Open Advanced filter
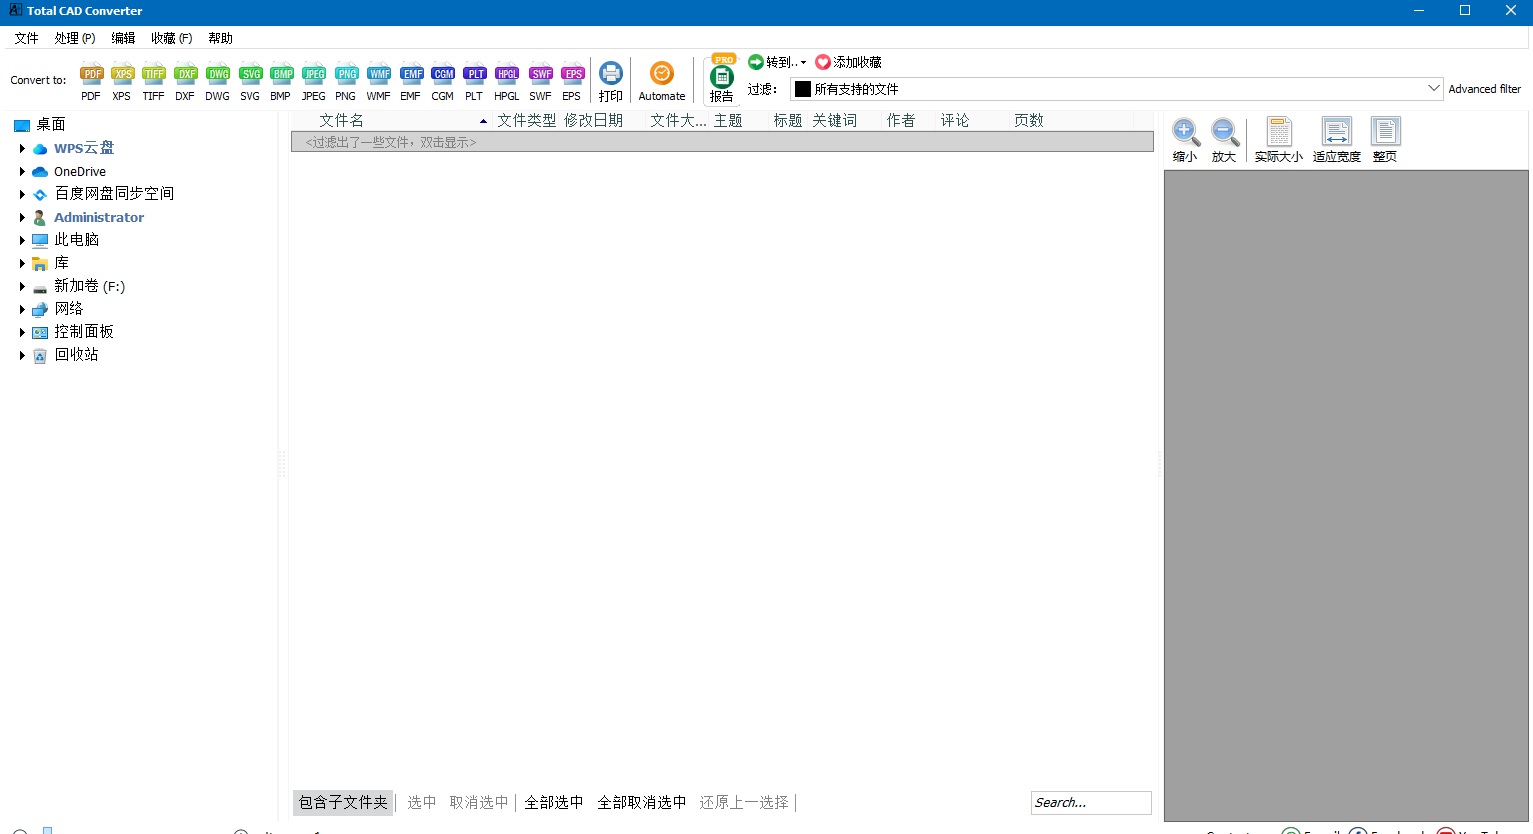The image size is (1533, 834). point(1485,89)
